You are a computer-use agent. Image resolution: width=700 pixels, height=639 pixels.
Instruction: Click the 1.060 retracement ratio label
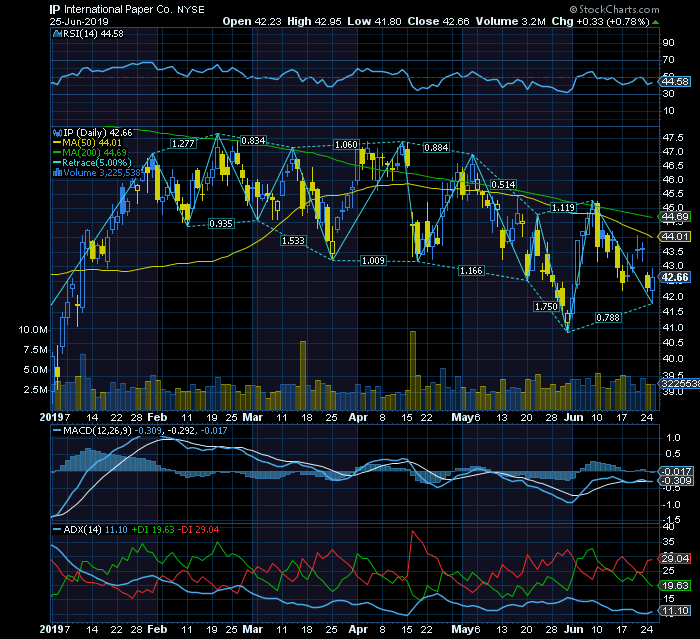[346, 145]
